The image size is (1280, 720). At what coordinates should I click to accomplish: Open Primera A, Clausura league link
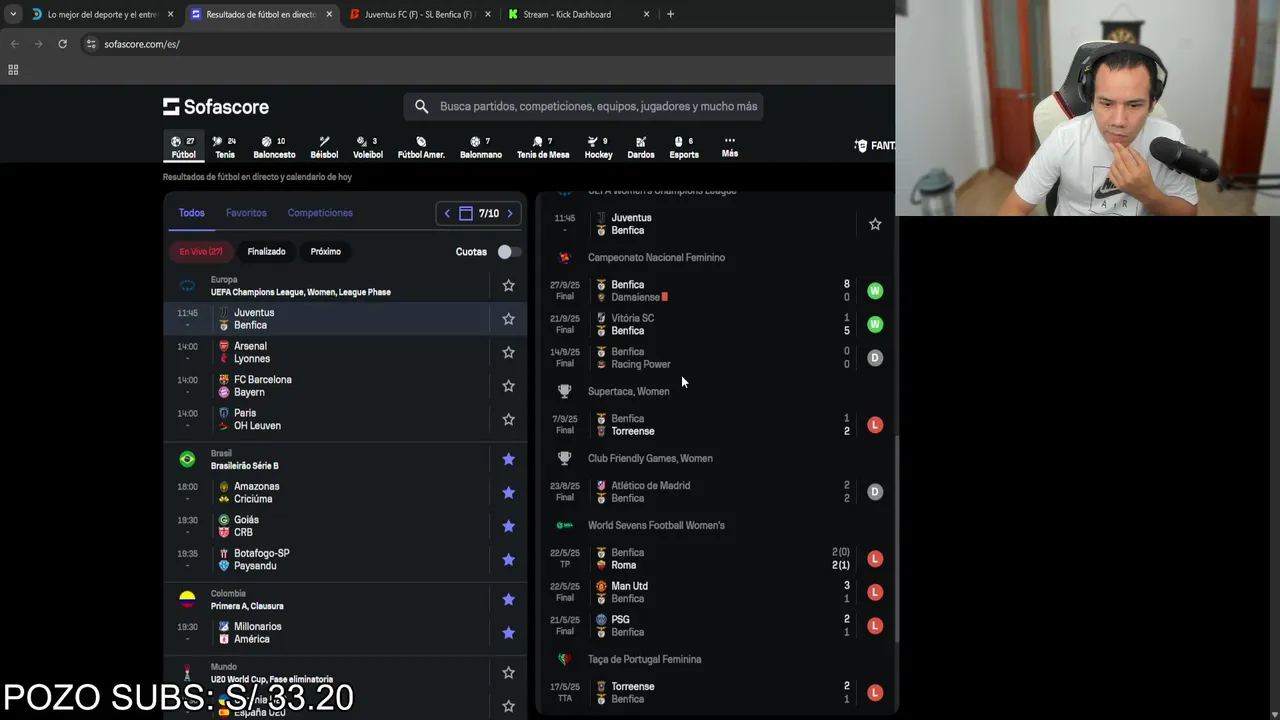coord(247,606)
